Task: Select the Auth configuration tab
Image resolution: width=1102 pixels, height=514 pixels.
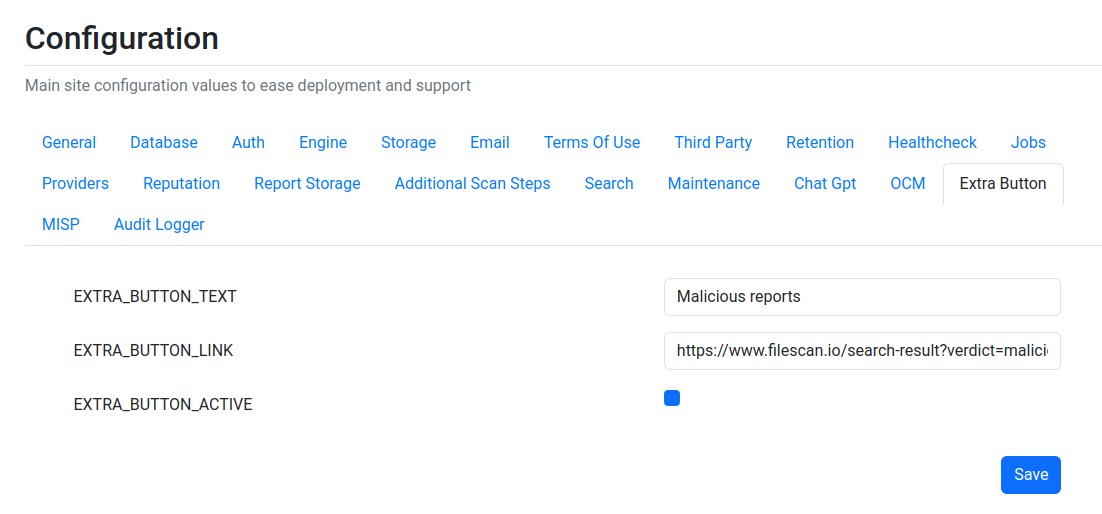Action: [x=248, y=143]
